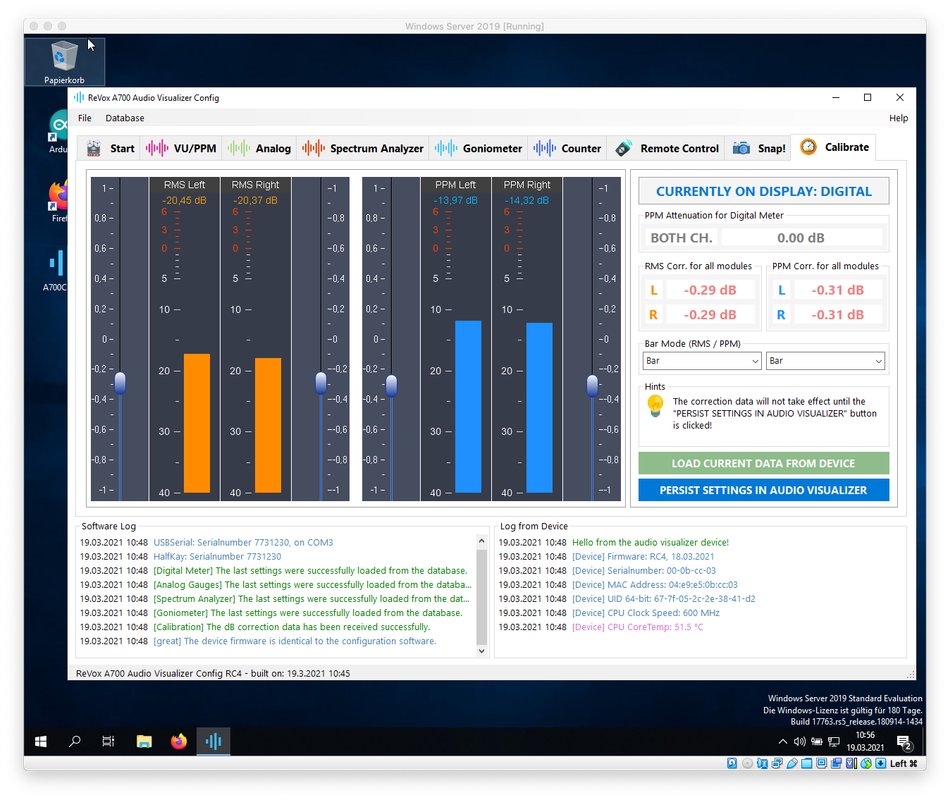Open the A700C desktop shortcut
The image size is (950, 800).
point(55,271)
